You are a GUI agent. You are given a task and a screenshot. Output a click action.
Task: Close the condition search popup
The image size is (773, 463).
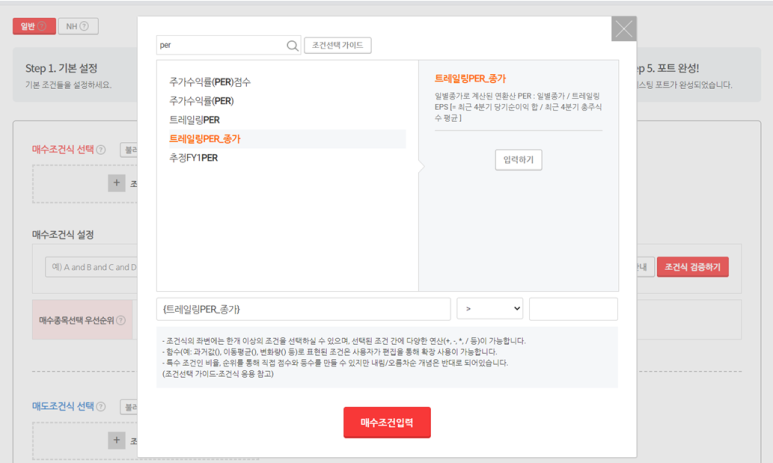tap(624, 29)
